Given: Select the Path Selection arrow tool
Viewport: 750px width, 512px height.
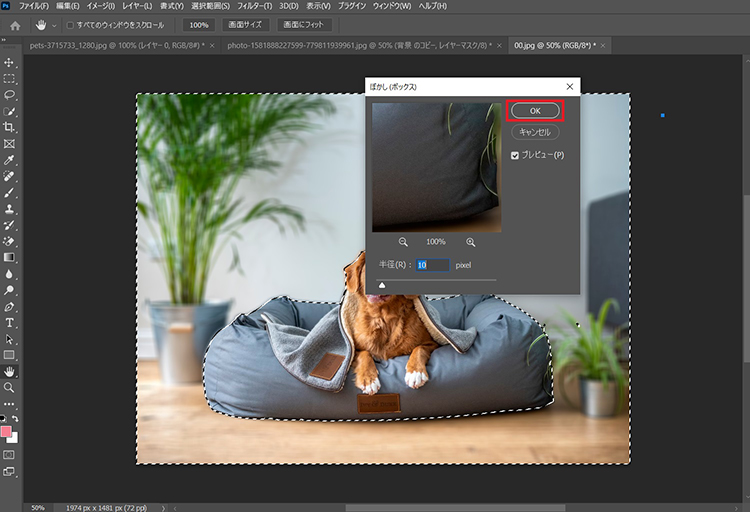Looking at the screenshot, I should (x=9, y=339).
